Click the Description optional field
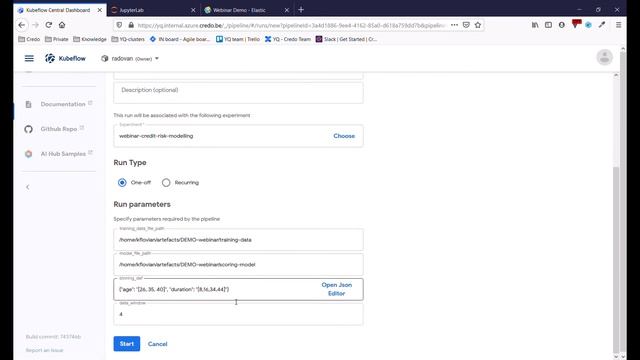640x360 pixels. point(238,93)
